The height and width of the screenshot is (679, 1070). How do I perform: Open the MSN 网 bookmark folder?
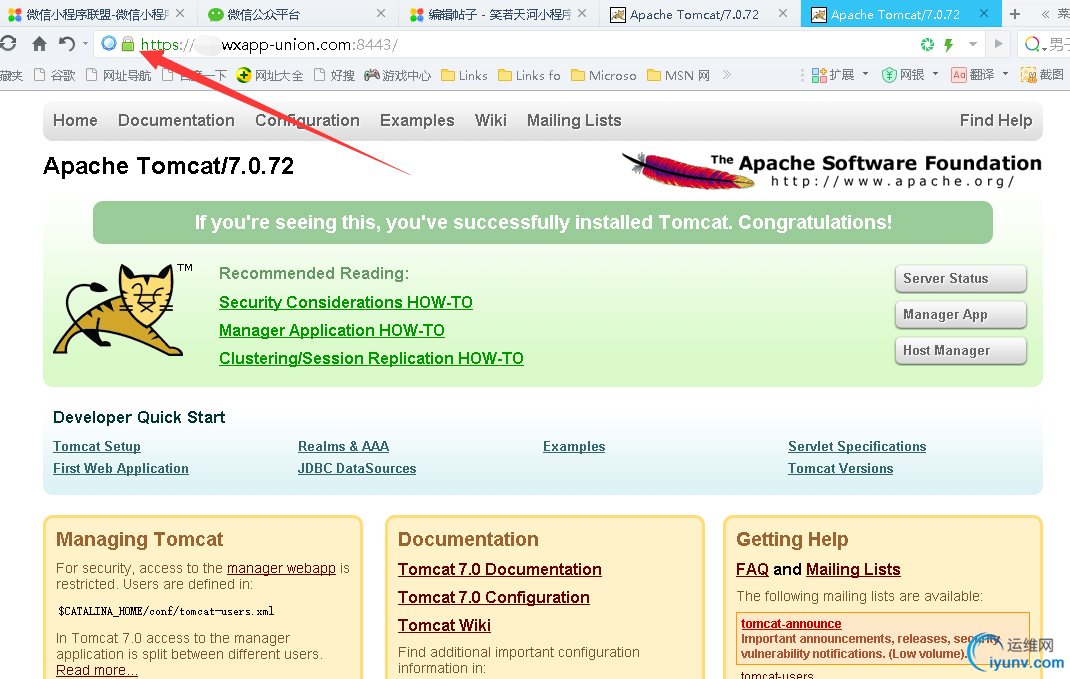tap(678, 75)
